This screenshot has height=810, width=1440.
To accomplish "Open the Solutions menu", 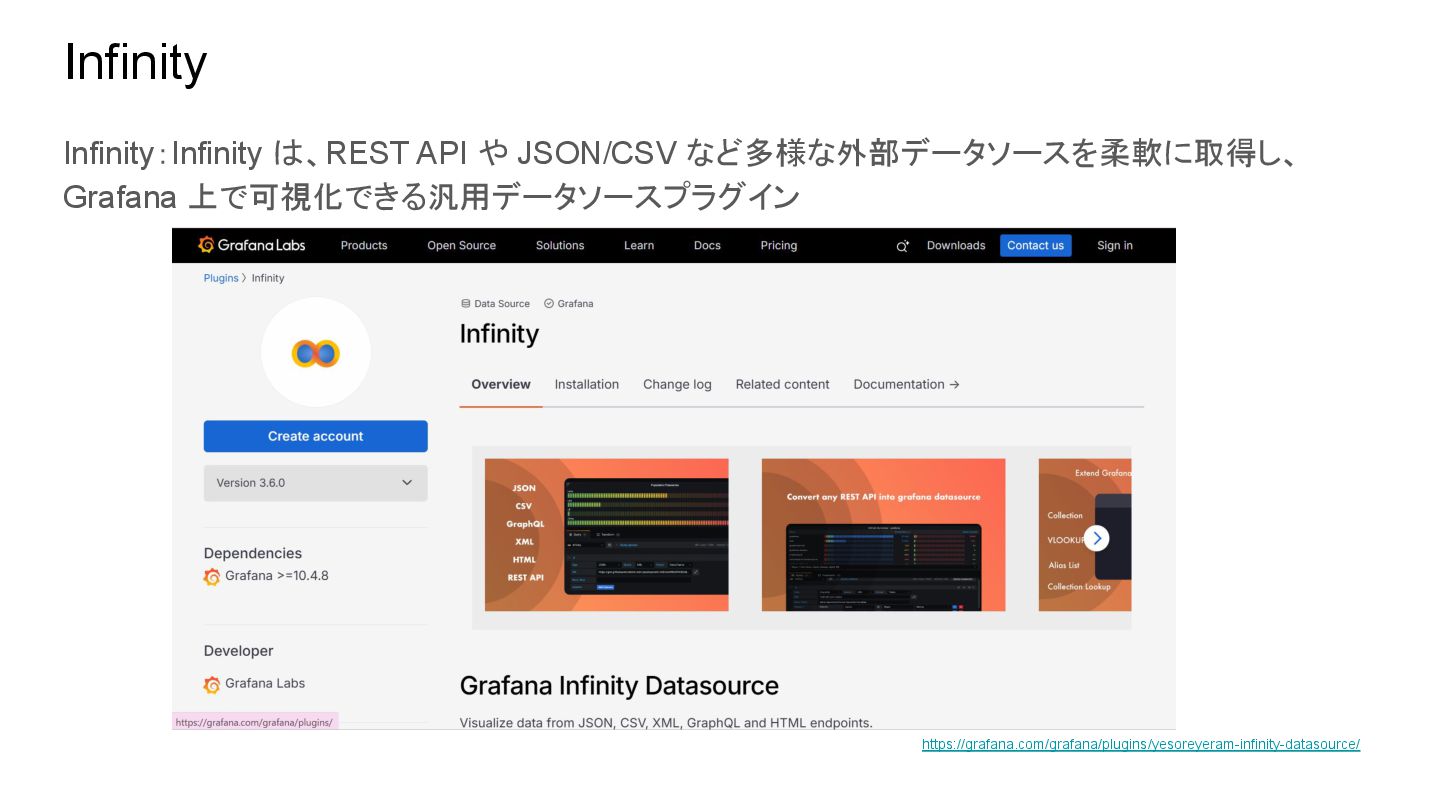I will click(x=560, y=245).
